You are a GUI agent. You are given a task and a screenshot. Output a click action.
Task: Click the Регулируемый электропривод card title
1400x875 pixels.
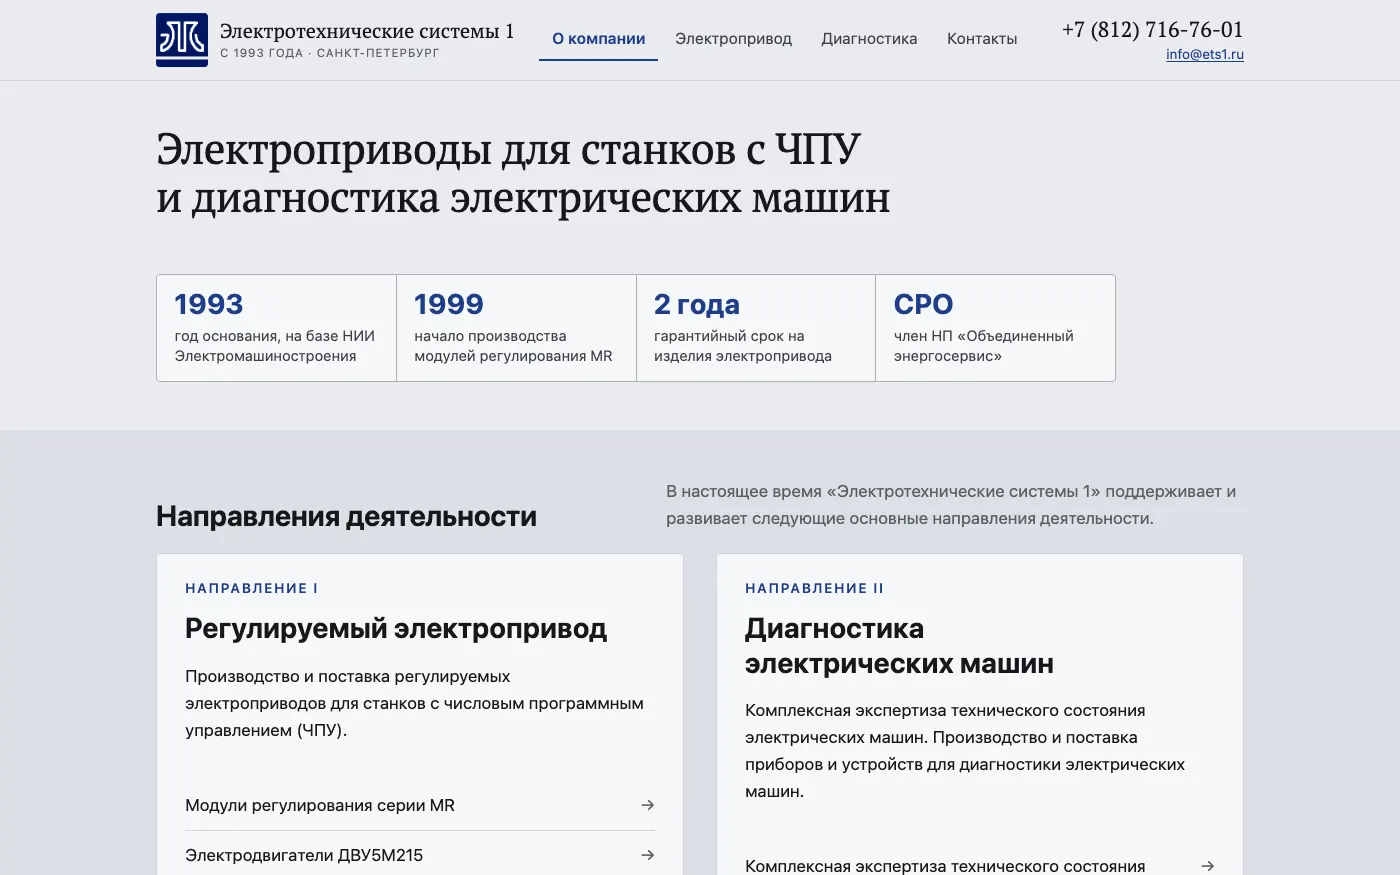point(396,628)
